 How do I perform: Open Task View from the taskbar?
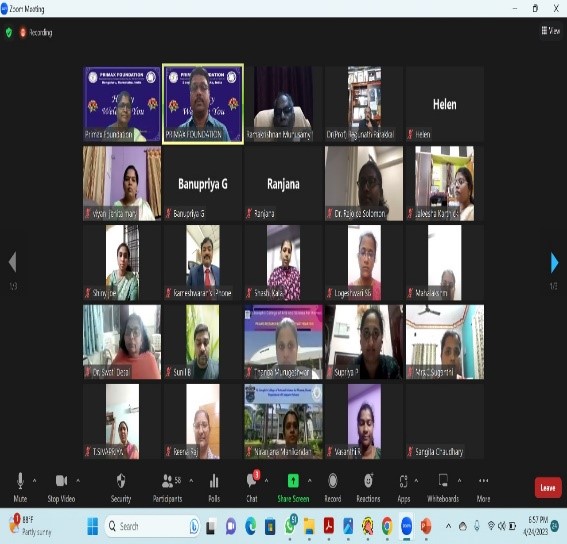pos(211,526)
